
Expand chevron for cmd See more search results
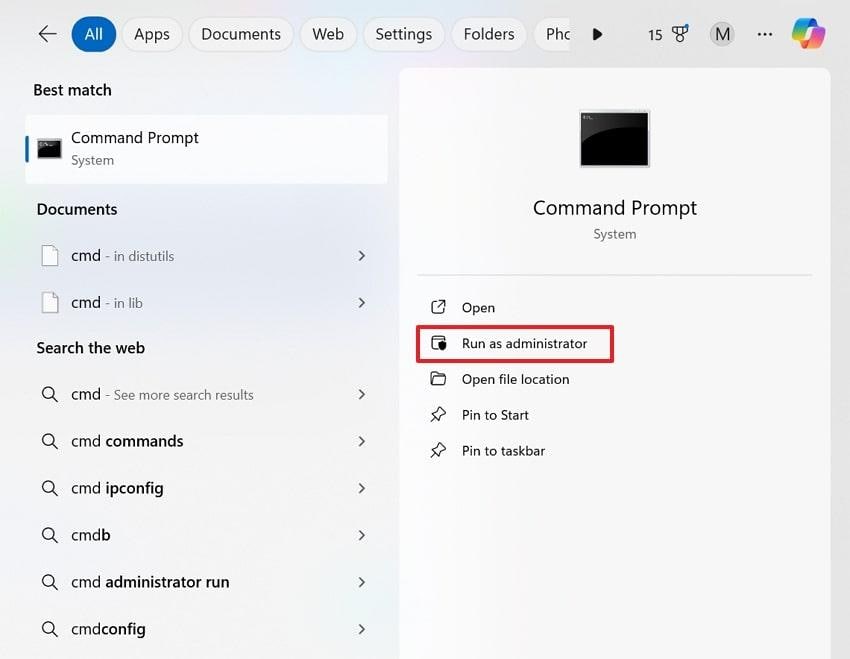tap(362, 395)
